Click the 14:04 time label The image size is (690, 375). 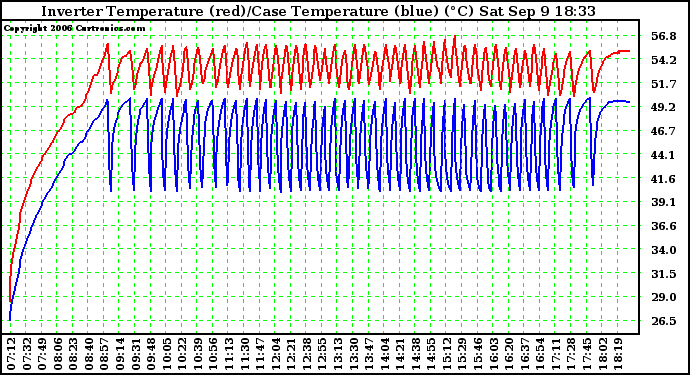pos(385,354)
